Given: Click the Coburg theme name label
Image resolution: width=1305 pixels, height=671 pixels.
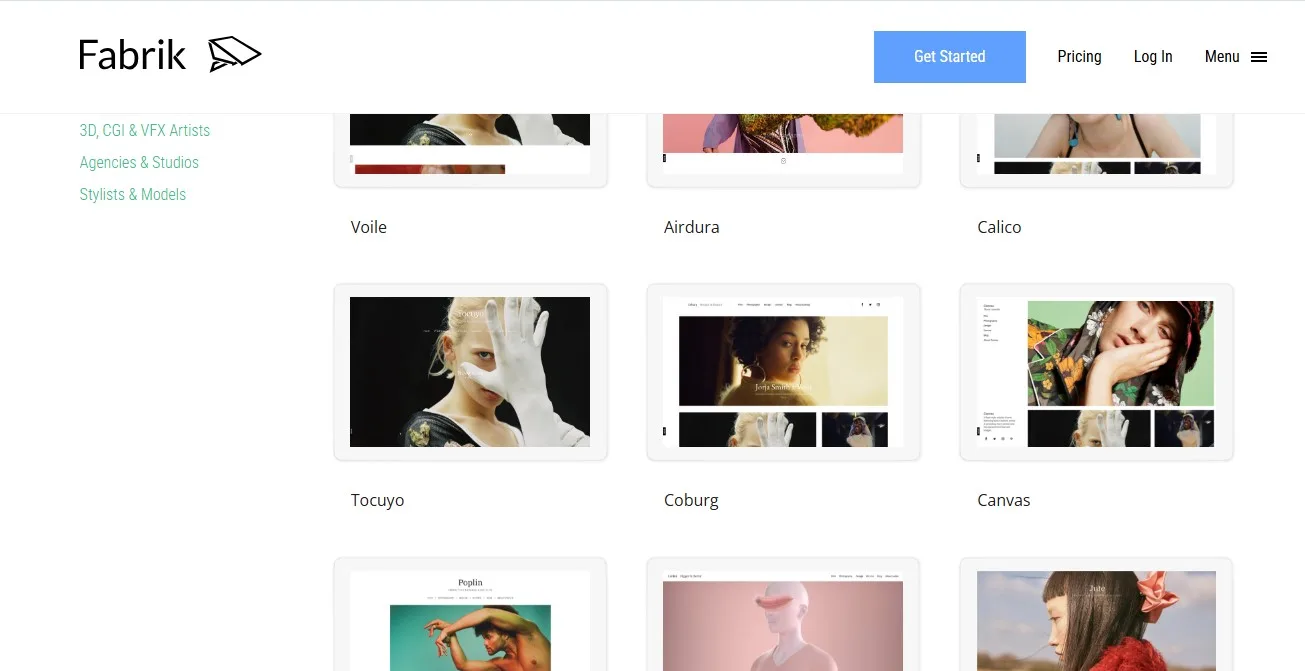Looking at the screenshot, I should point(691,500).
